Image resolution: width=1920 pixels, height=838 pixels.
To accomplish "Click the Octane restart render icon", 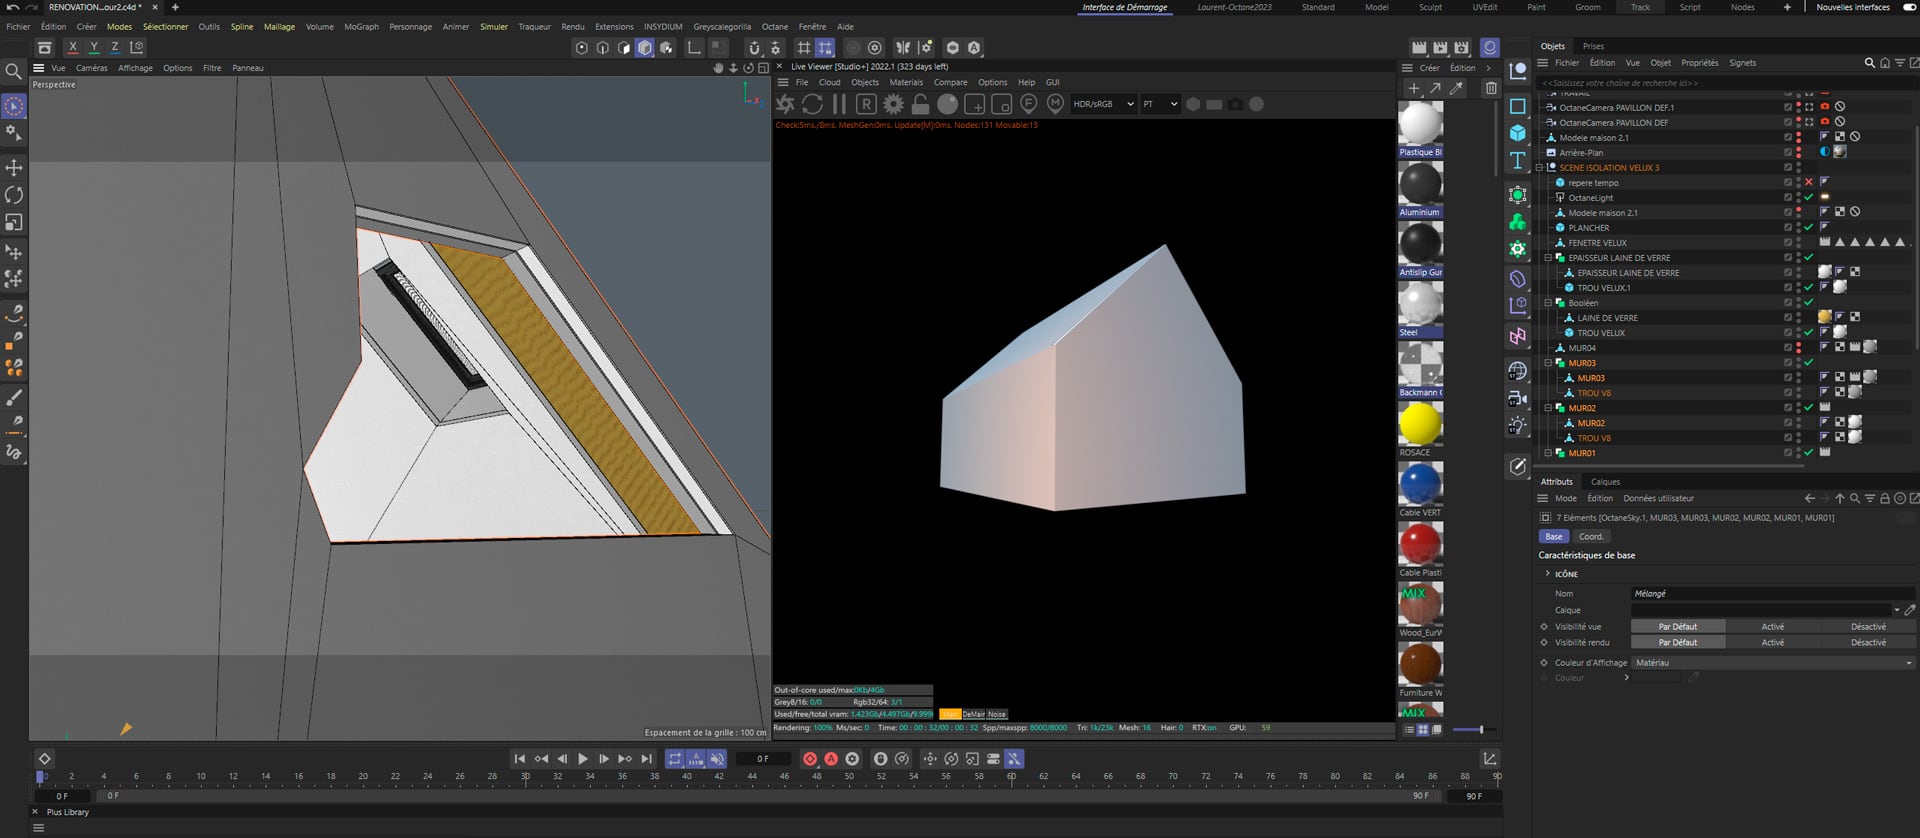I will click(812, 104).
